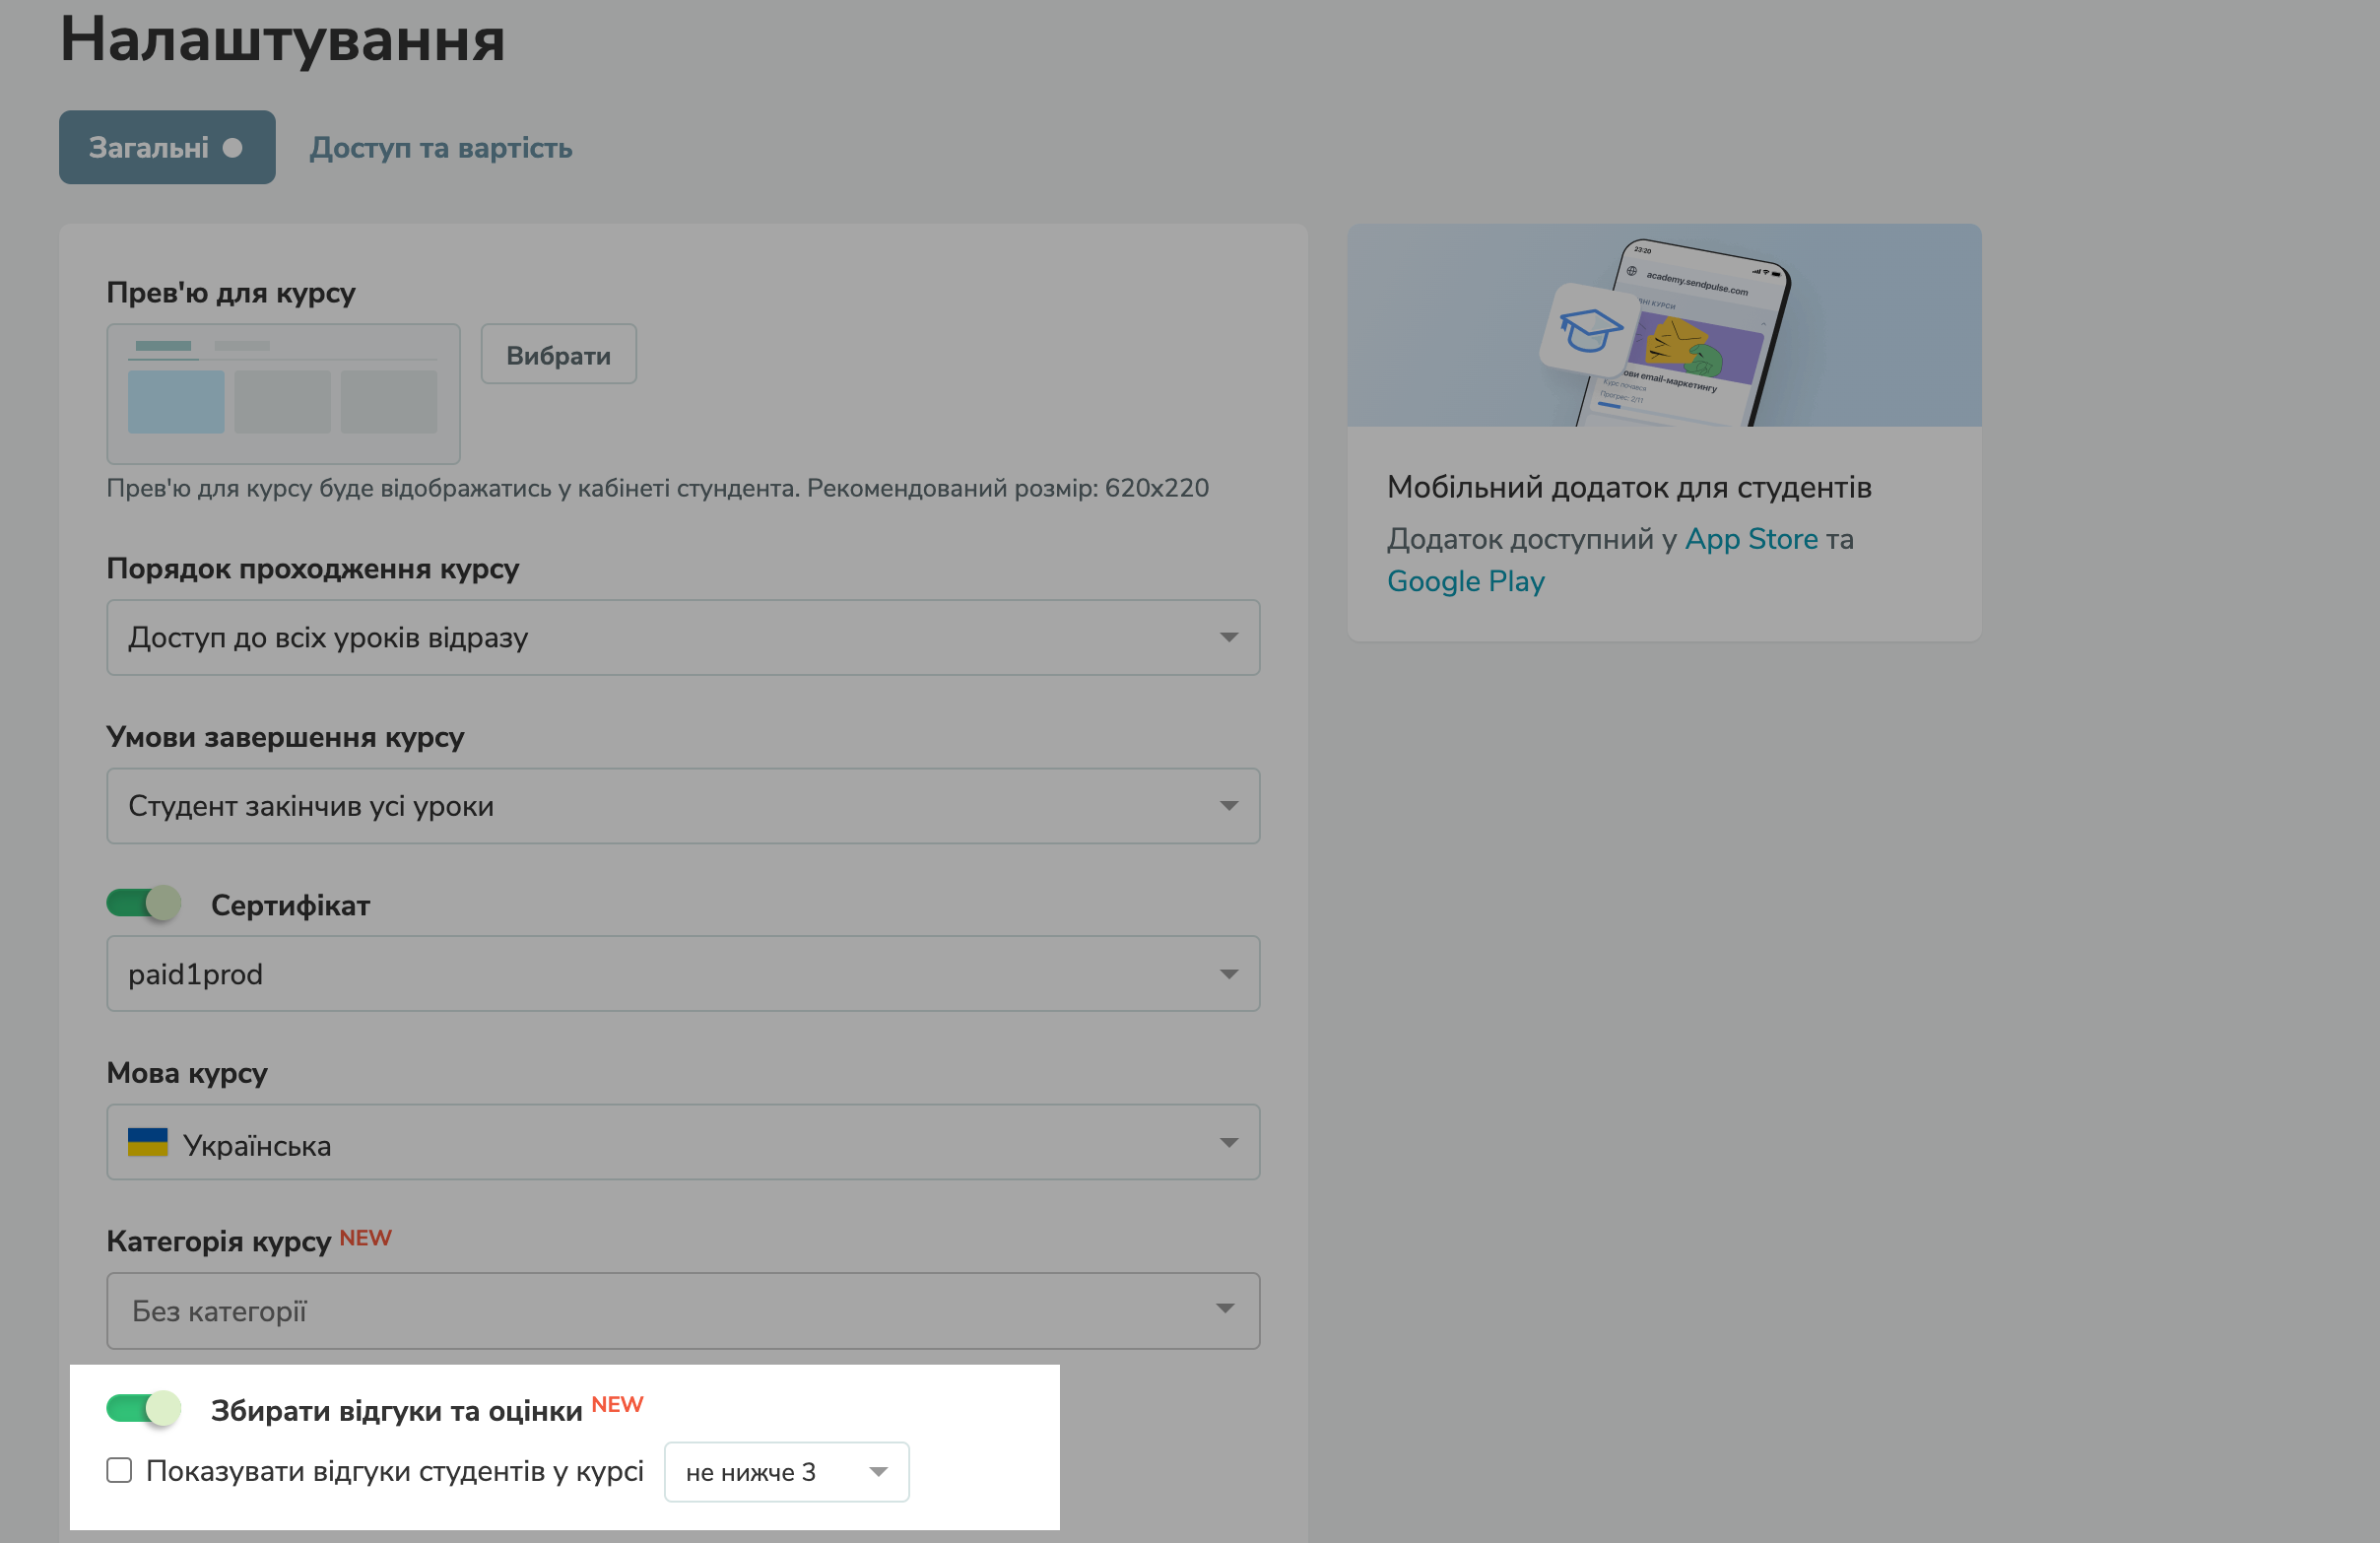Click arrow icon in Порядок проходження курсу field

1228,638
